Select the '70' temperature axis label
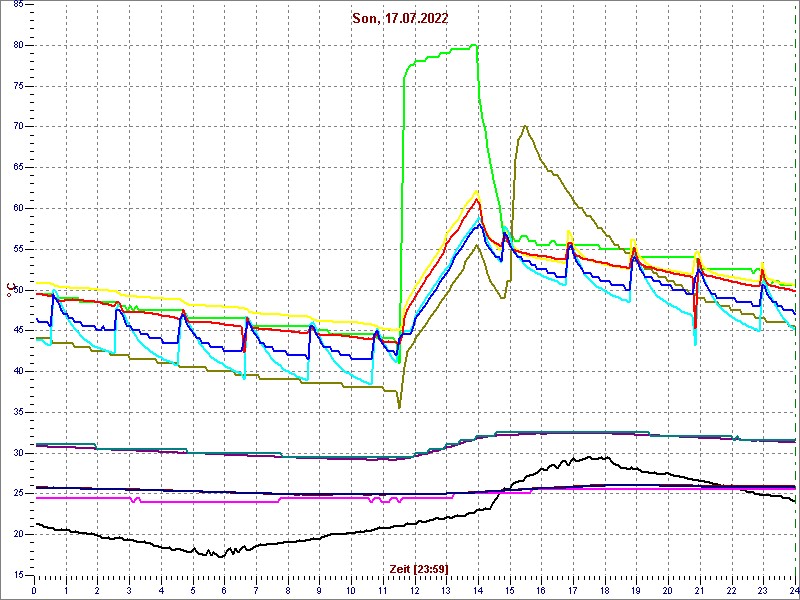Image resolution: width=800 pixels, height=600 pixels. [x=17, y=127]
